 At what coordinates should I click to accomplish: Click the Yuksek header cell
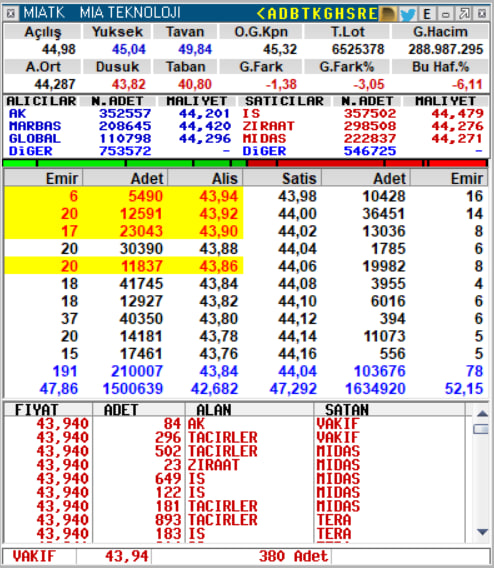[x=117, y=32]
